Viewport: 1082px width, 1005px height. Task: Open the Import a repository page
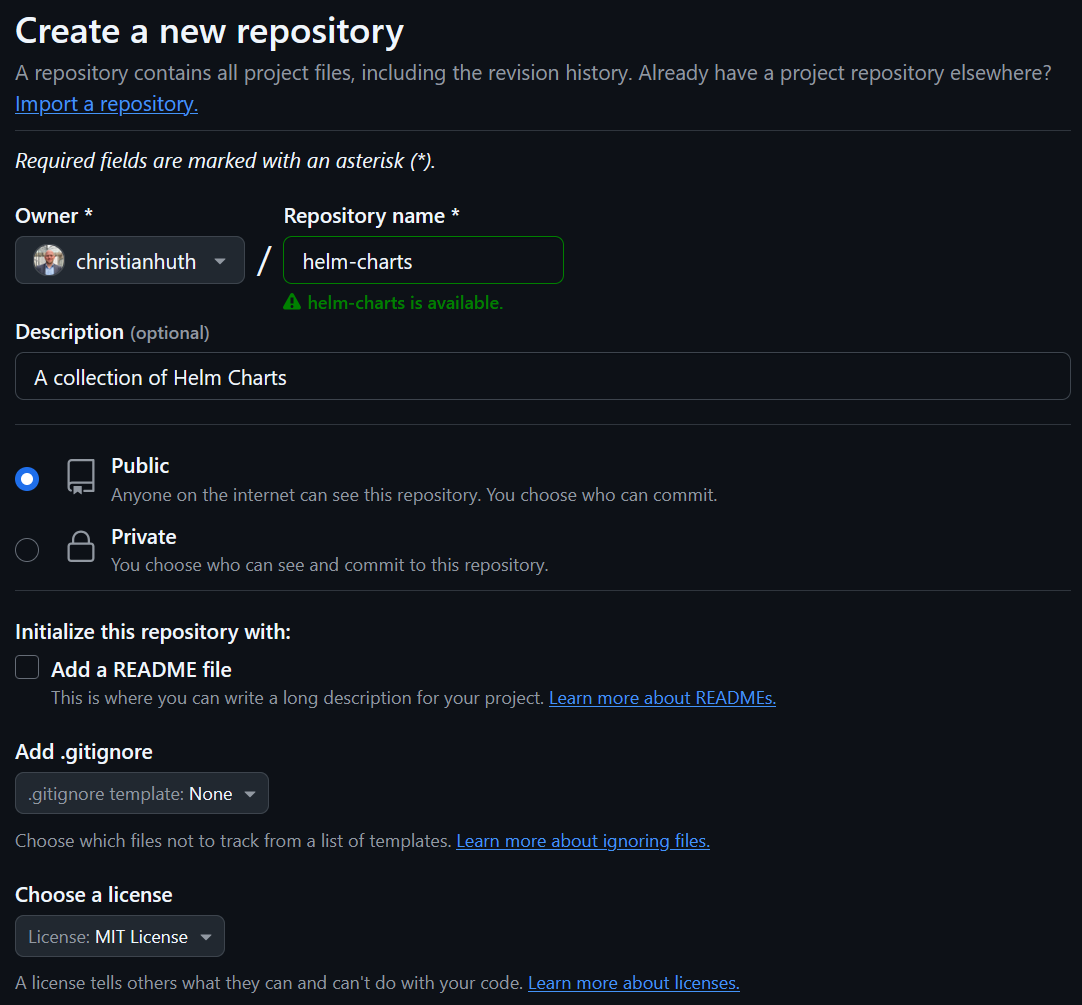coord(105,103)
